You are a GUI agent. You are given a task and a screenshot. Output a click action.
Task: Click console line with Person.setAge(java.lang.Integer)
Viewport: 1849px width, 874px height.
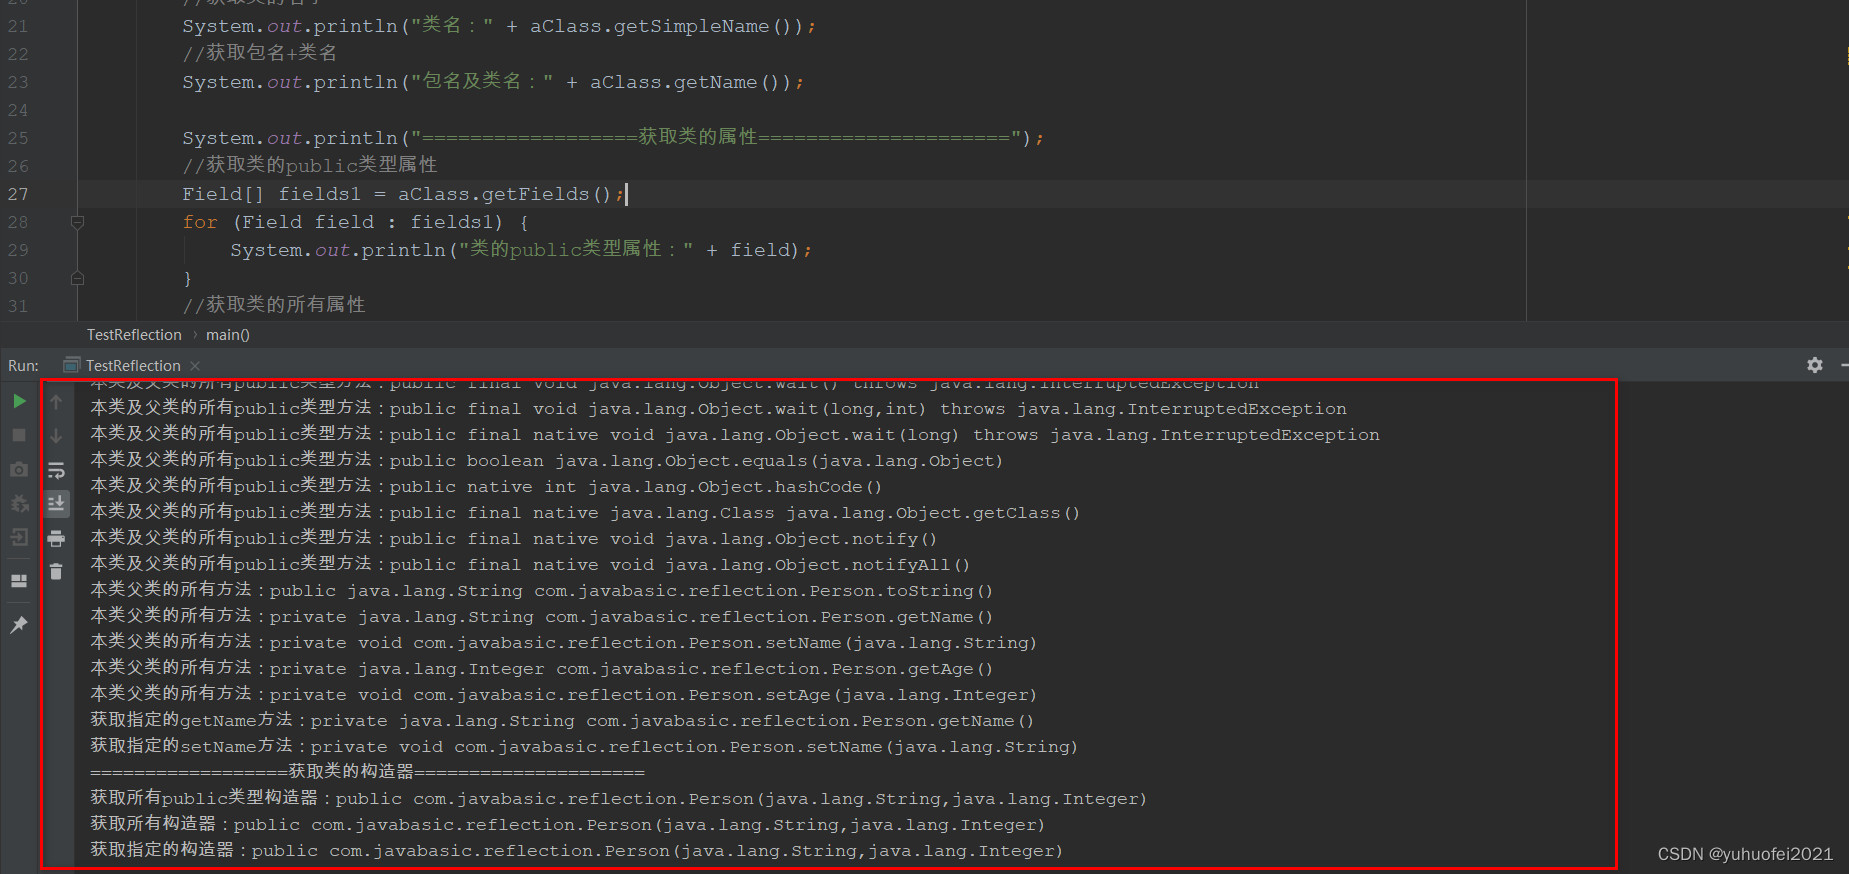click(563, 695)
